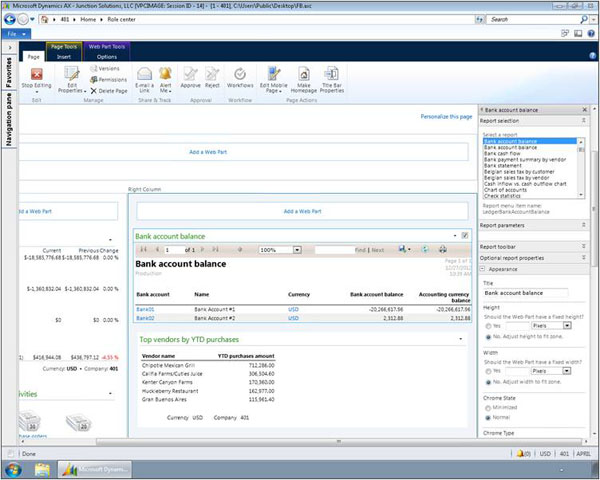Click the forward navigation arrow
This screenshot has width=600, height=480.
pos(23,19)
